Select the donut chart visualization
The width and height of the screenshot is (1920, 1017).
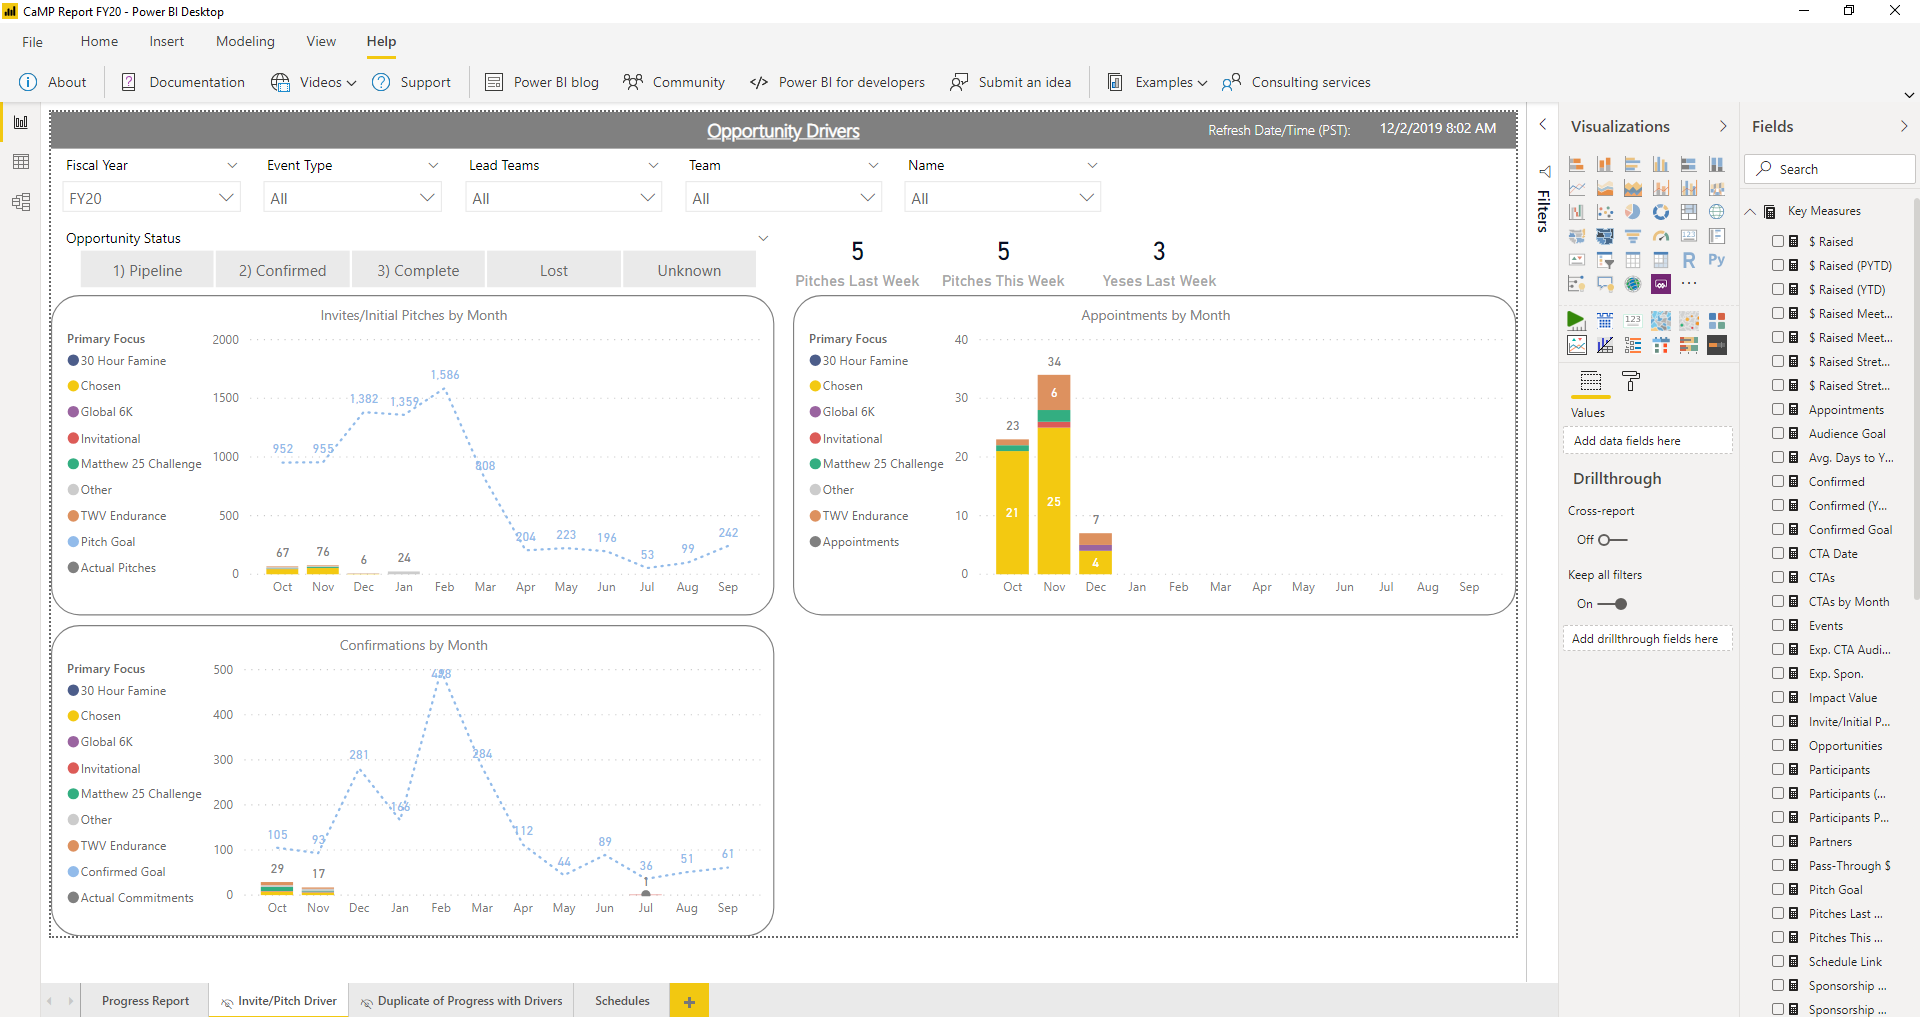[1661, 212]
